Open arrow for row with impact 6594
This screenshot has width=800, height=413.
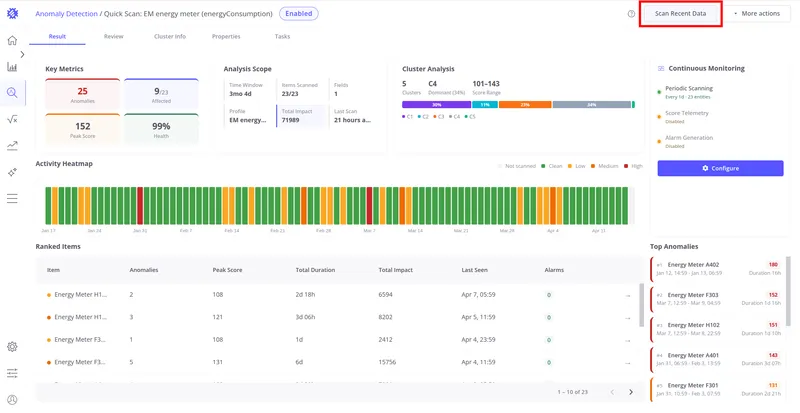pyautogui.click(x=628, y=295)
